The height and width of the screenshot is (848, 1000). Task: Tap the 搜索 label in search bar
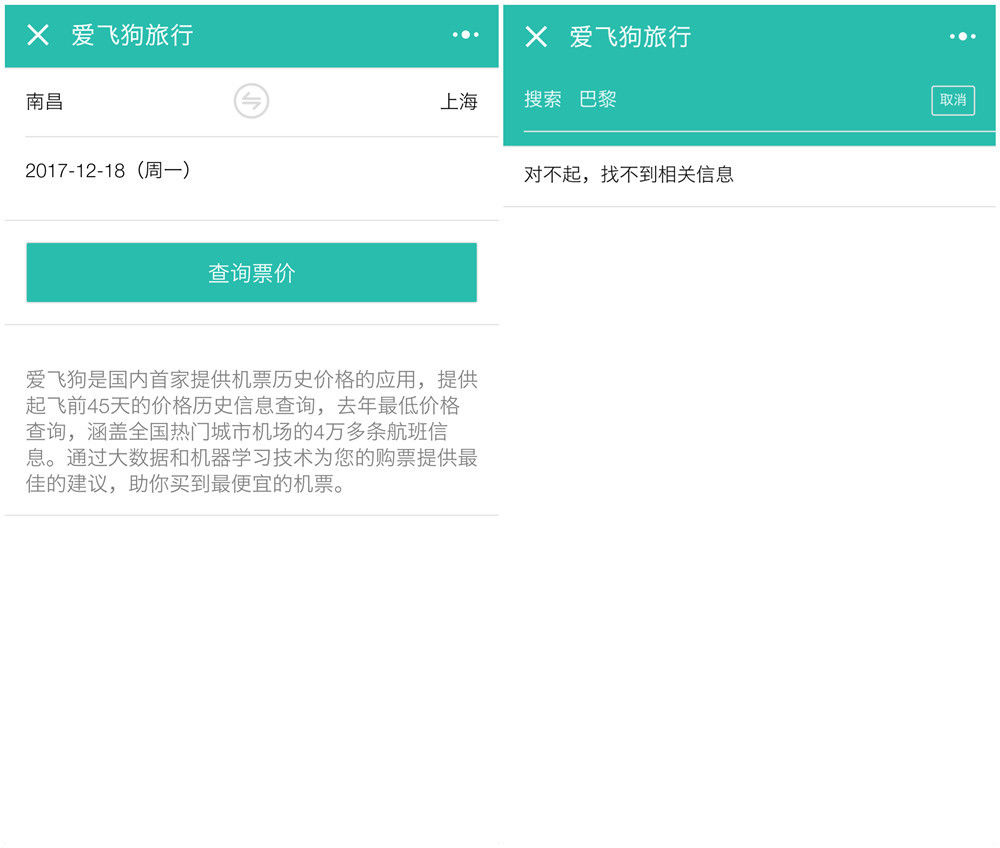(543, 100)
